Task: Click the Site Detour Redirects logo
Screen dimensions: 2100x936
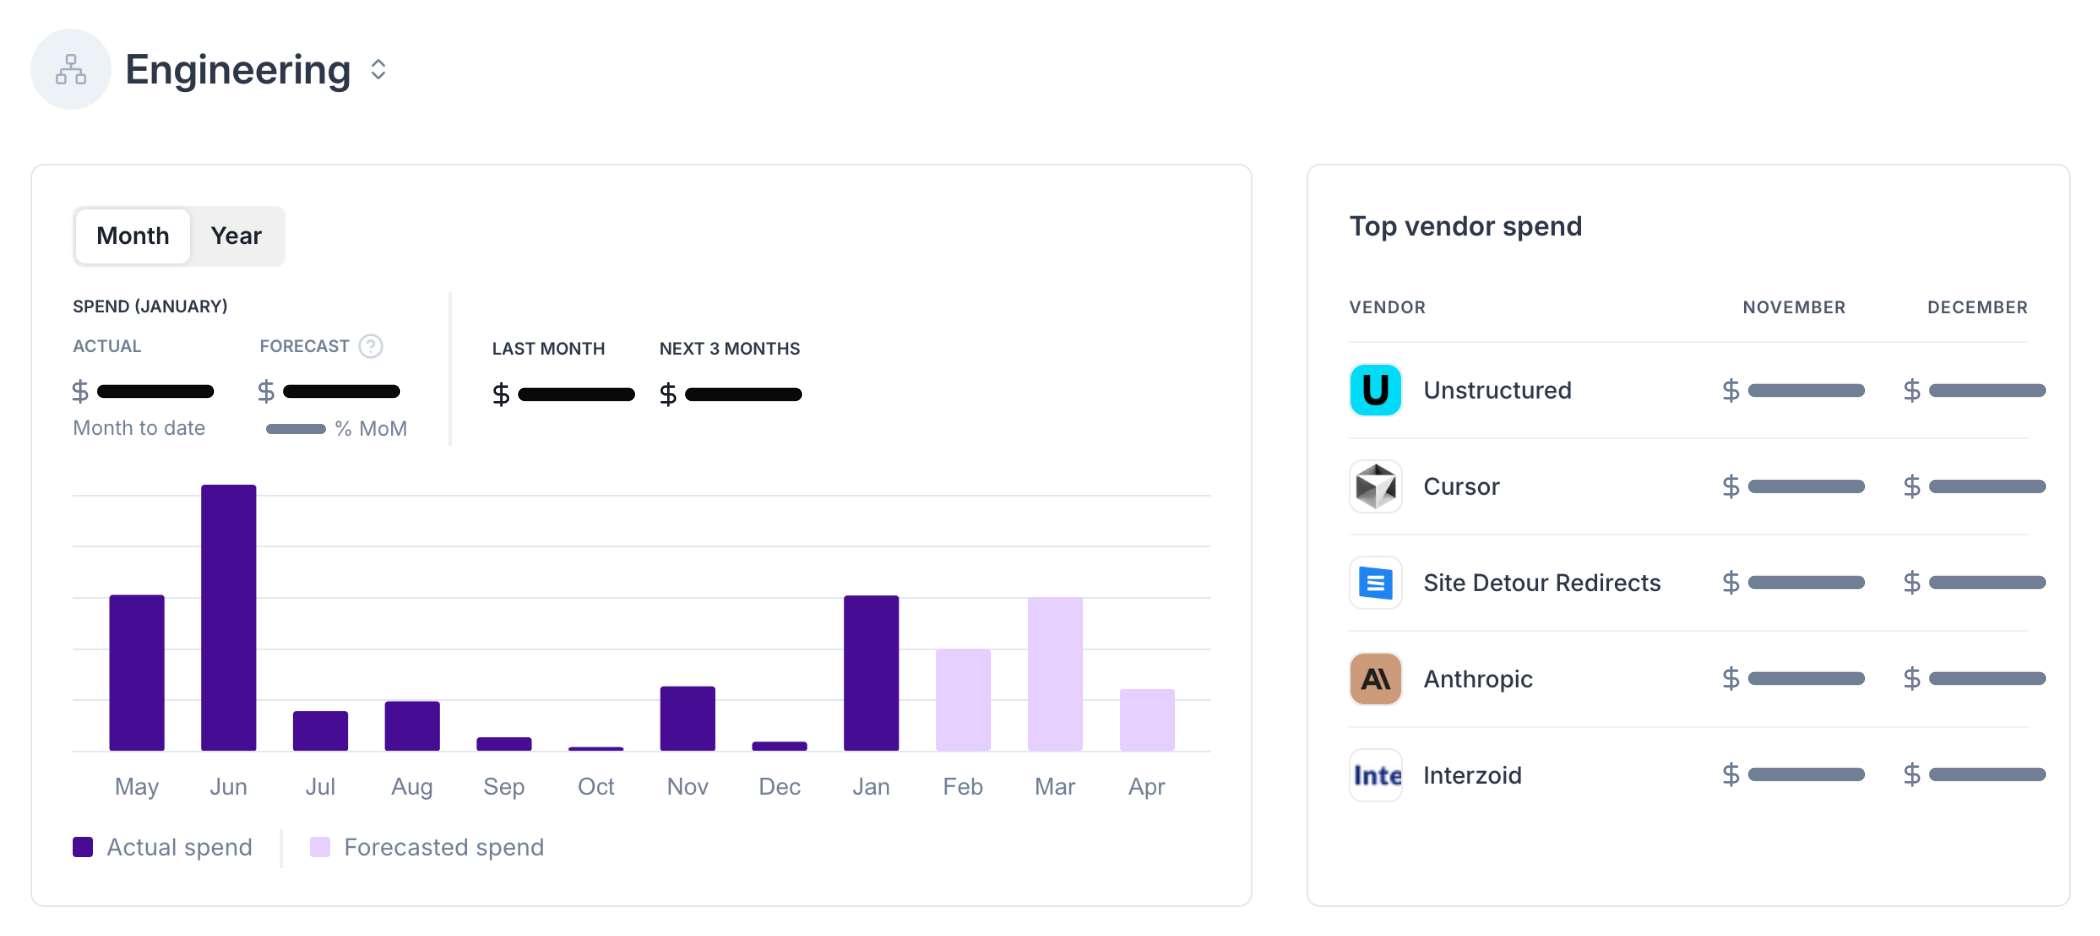Action: 1375,583
